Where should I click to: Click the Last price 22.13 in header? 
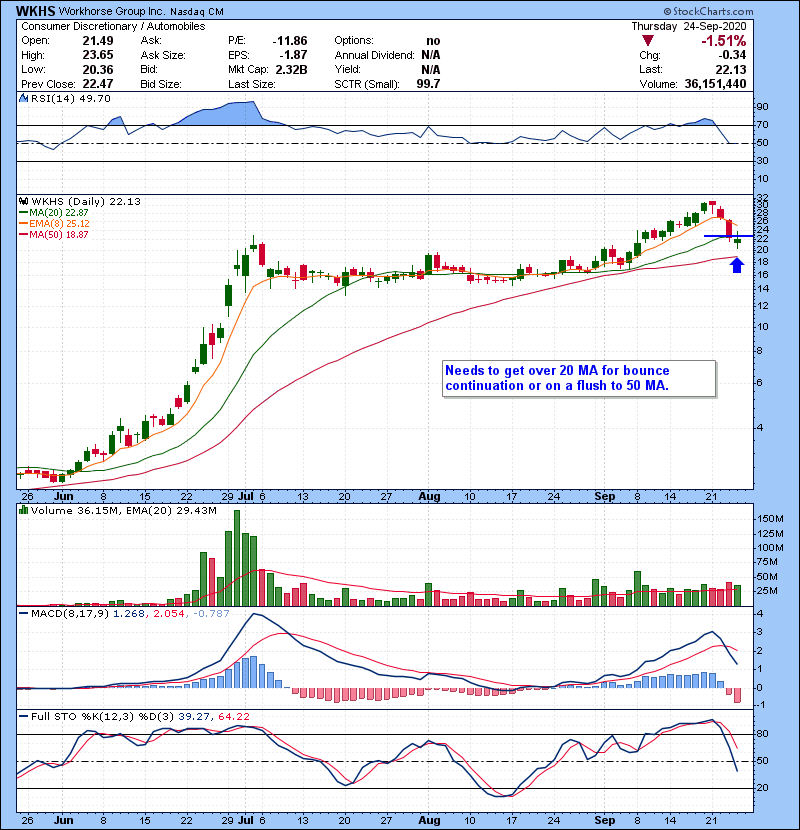pyautogui.click(x=731, y=69)
